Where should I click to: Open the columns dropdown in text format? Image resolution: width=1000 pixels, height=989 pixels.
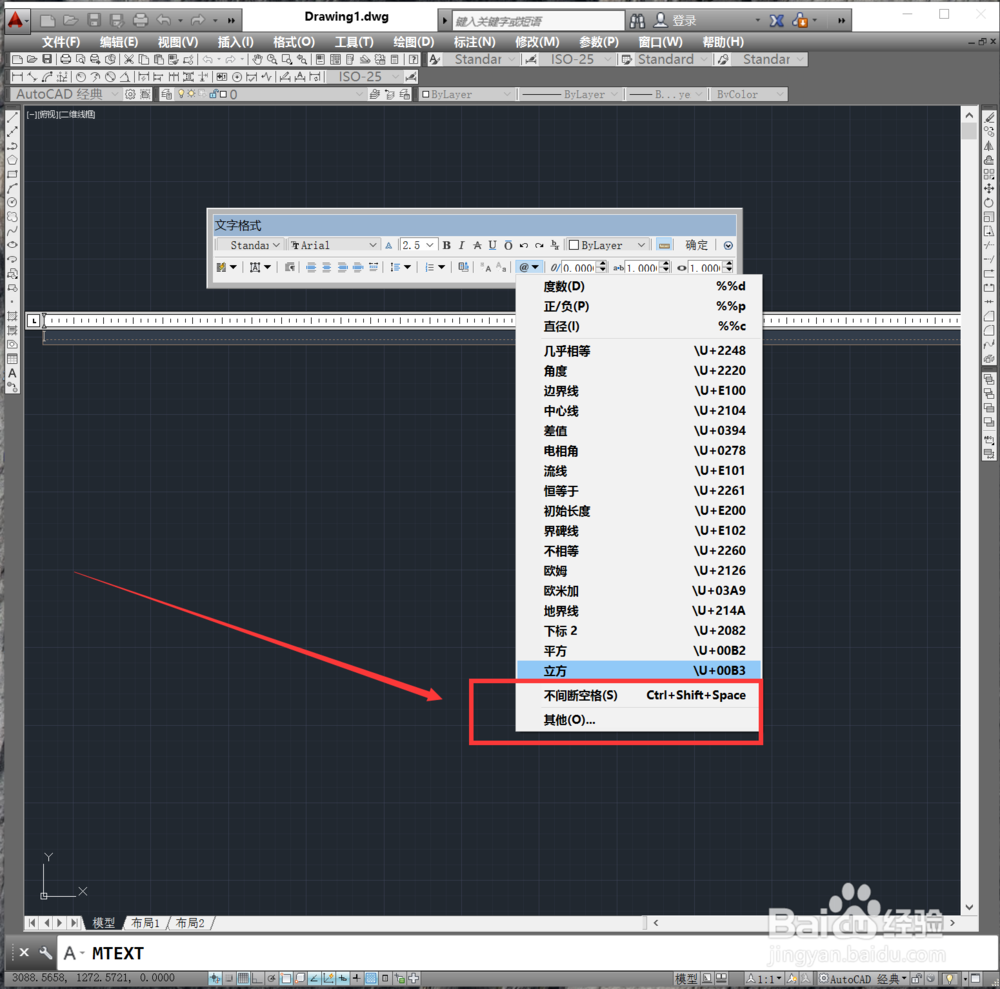click(226, 267)
